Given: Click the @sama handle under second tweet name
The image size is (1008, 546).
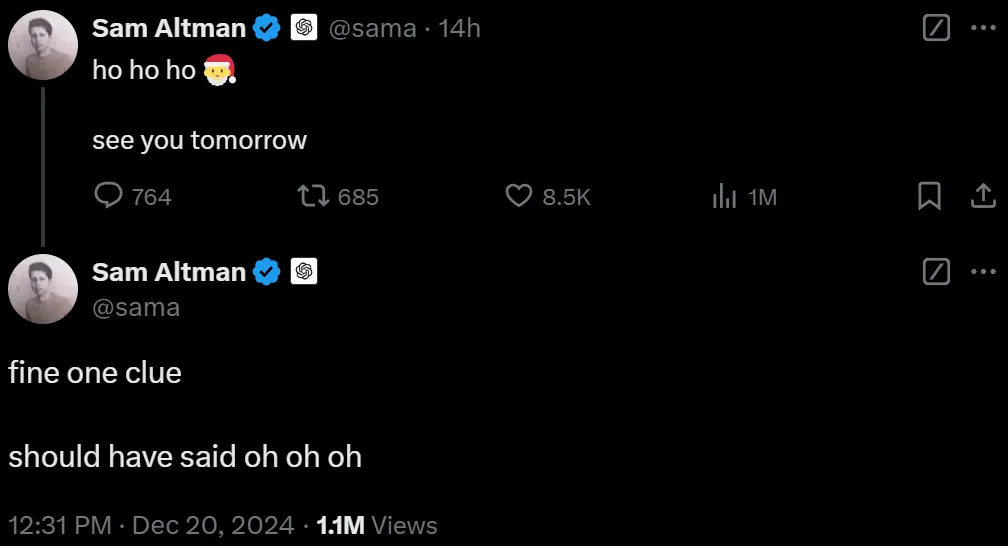Looking at the screenshot, I should (136, 306).
